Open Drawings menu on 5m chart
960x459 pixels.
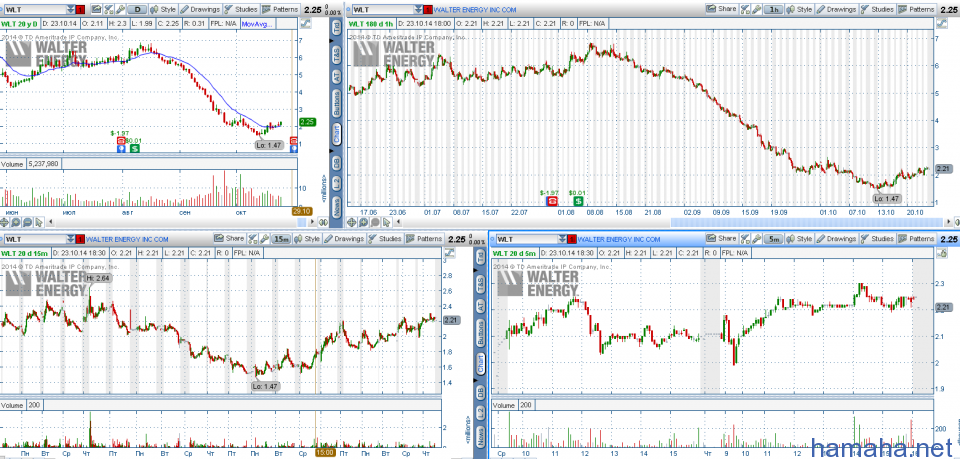tap(836, 239)
